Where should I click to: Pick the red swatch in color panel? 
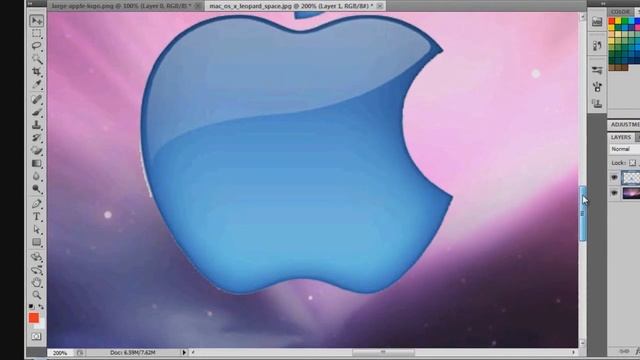(611, 21)
